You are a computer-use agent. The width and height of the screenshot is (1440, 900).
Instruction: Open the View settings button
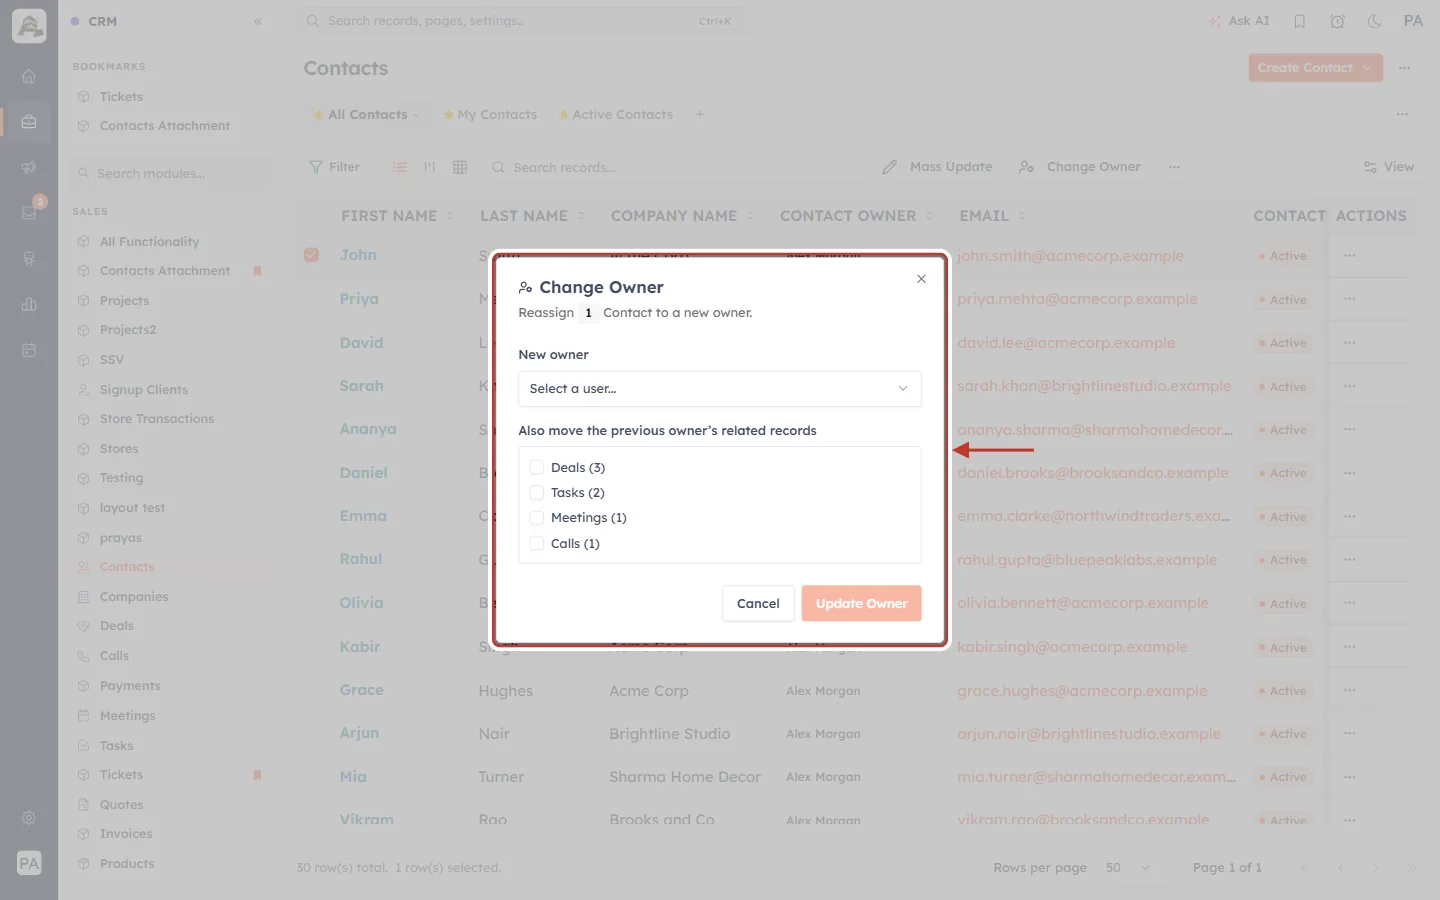1389,167
